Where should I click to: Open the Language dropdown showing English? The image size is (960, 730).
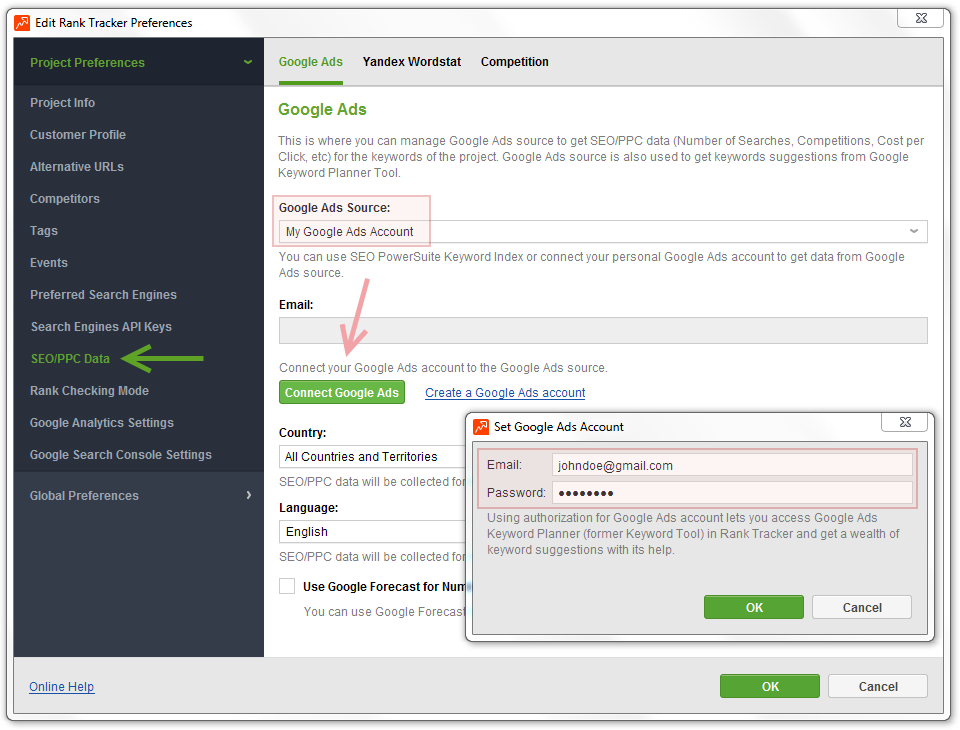[x=372, y=532]
